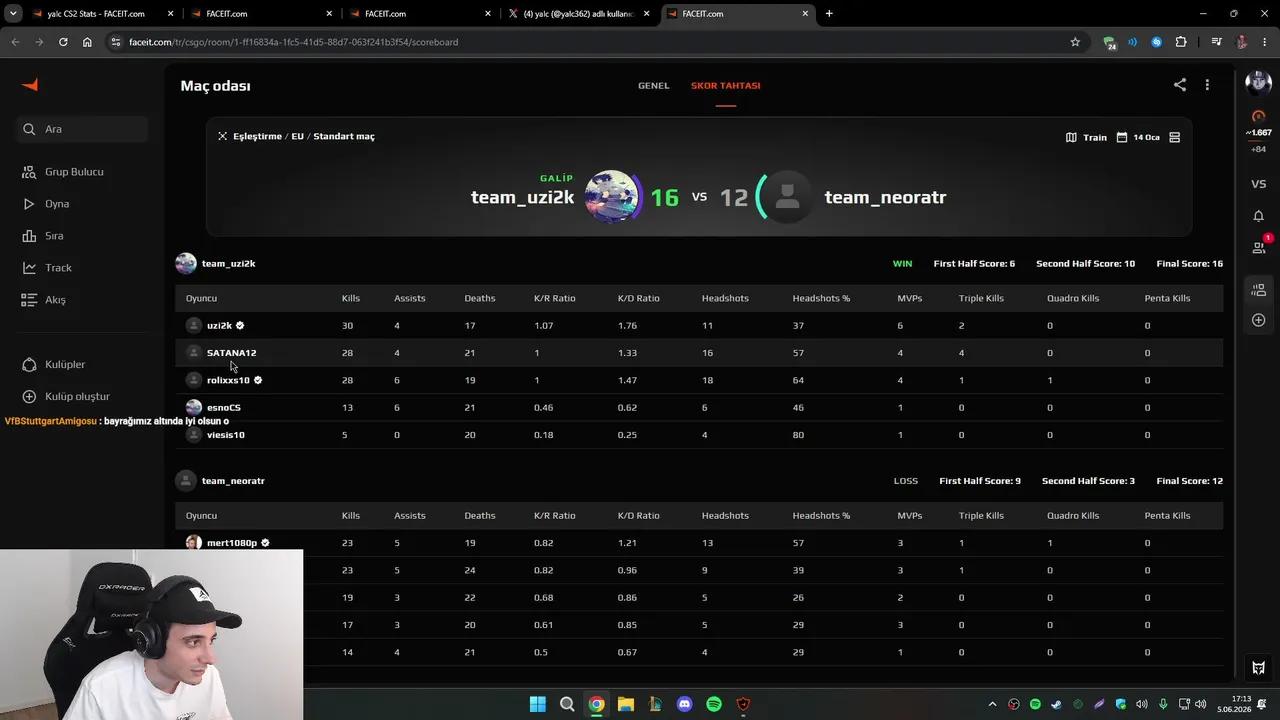Click the Train map icon
The image size is (1280, 720).
click(x=1071, y=137)
